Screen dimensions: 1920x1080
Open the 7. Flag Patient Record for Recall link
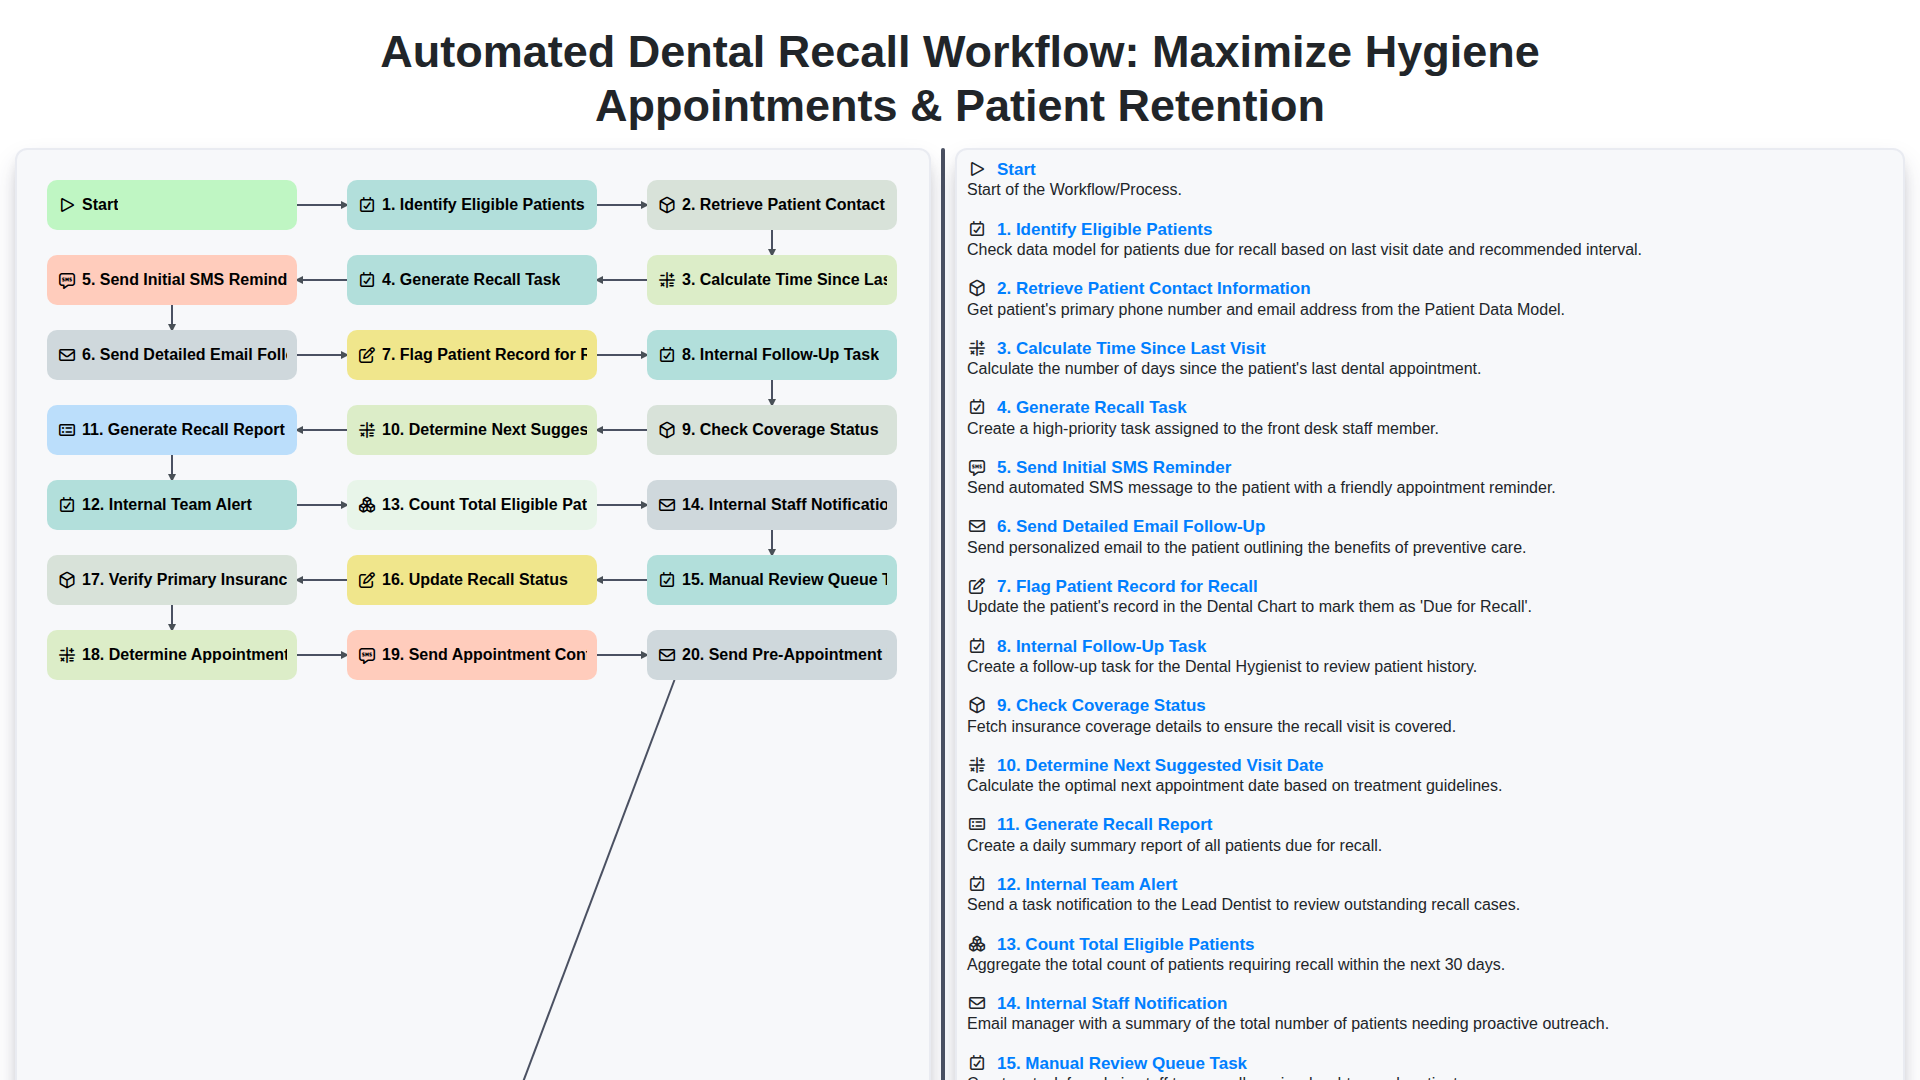pos(1127,586)
